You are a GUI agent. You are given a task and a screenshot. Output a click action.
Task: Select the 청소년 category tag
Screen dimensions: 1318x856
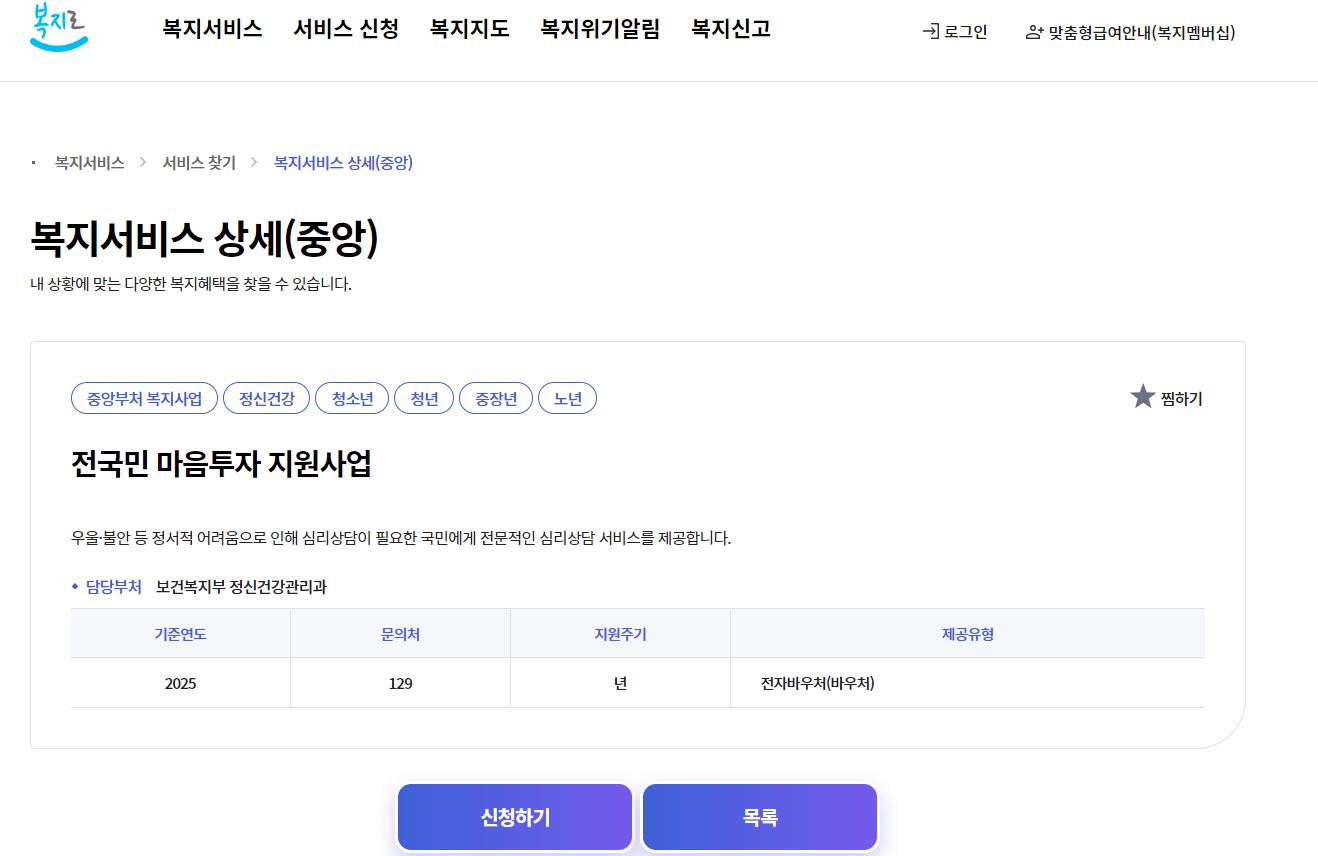tap(351, 397)
